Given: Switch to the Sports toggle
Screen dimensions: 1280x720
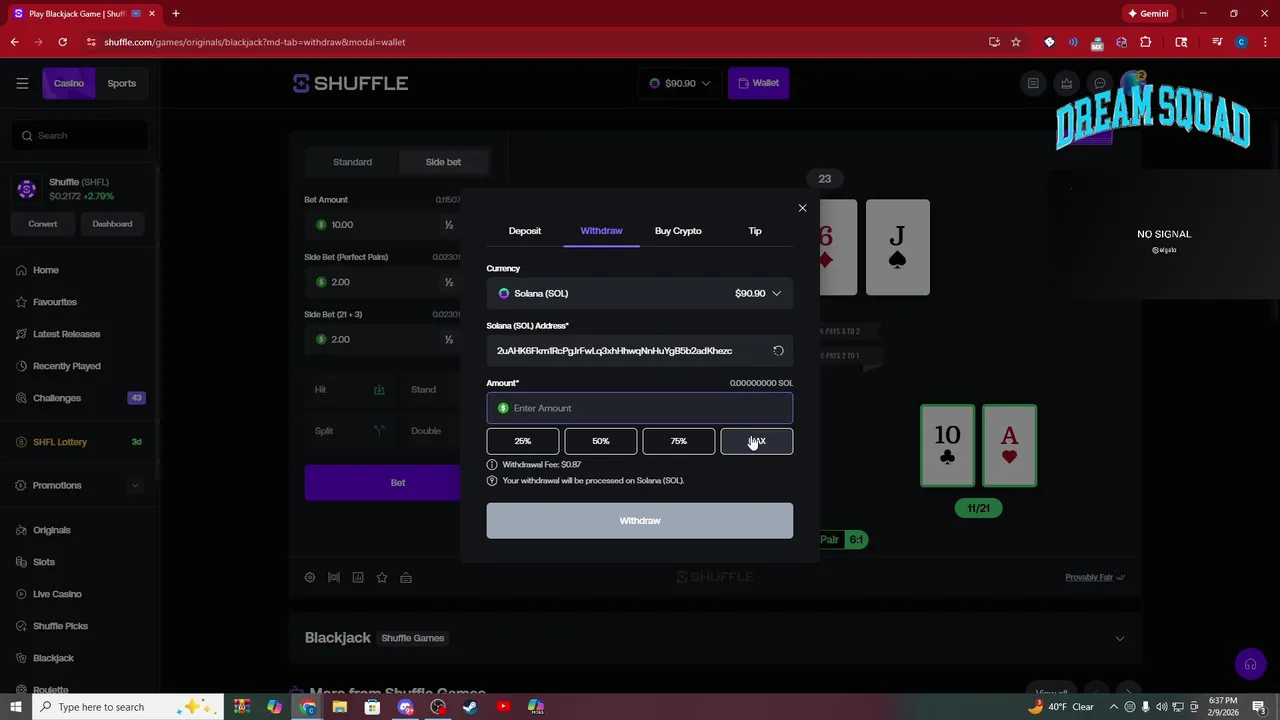Looking at the screenshot, I should (122, 83).
